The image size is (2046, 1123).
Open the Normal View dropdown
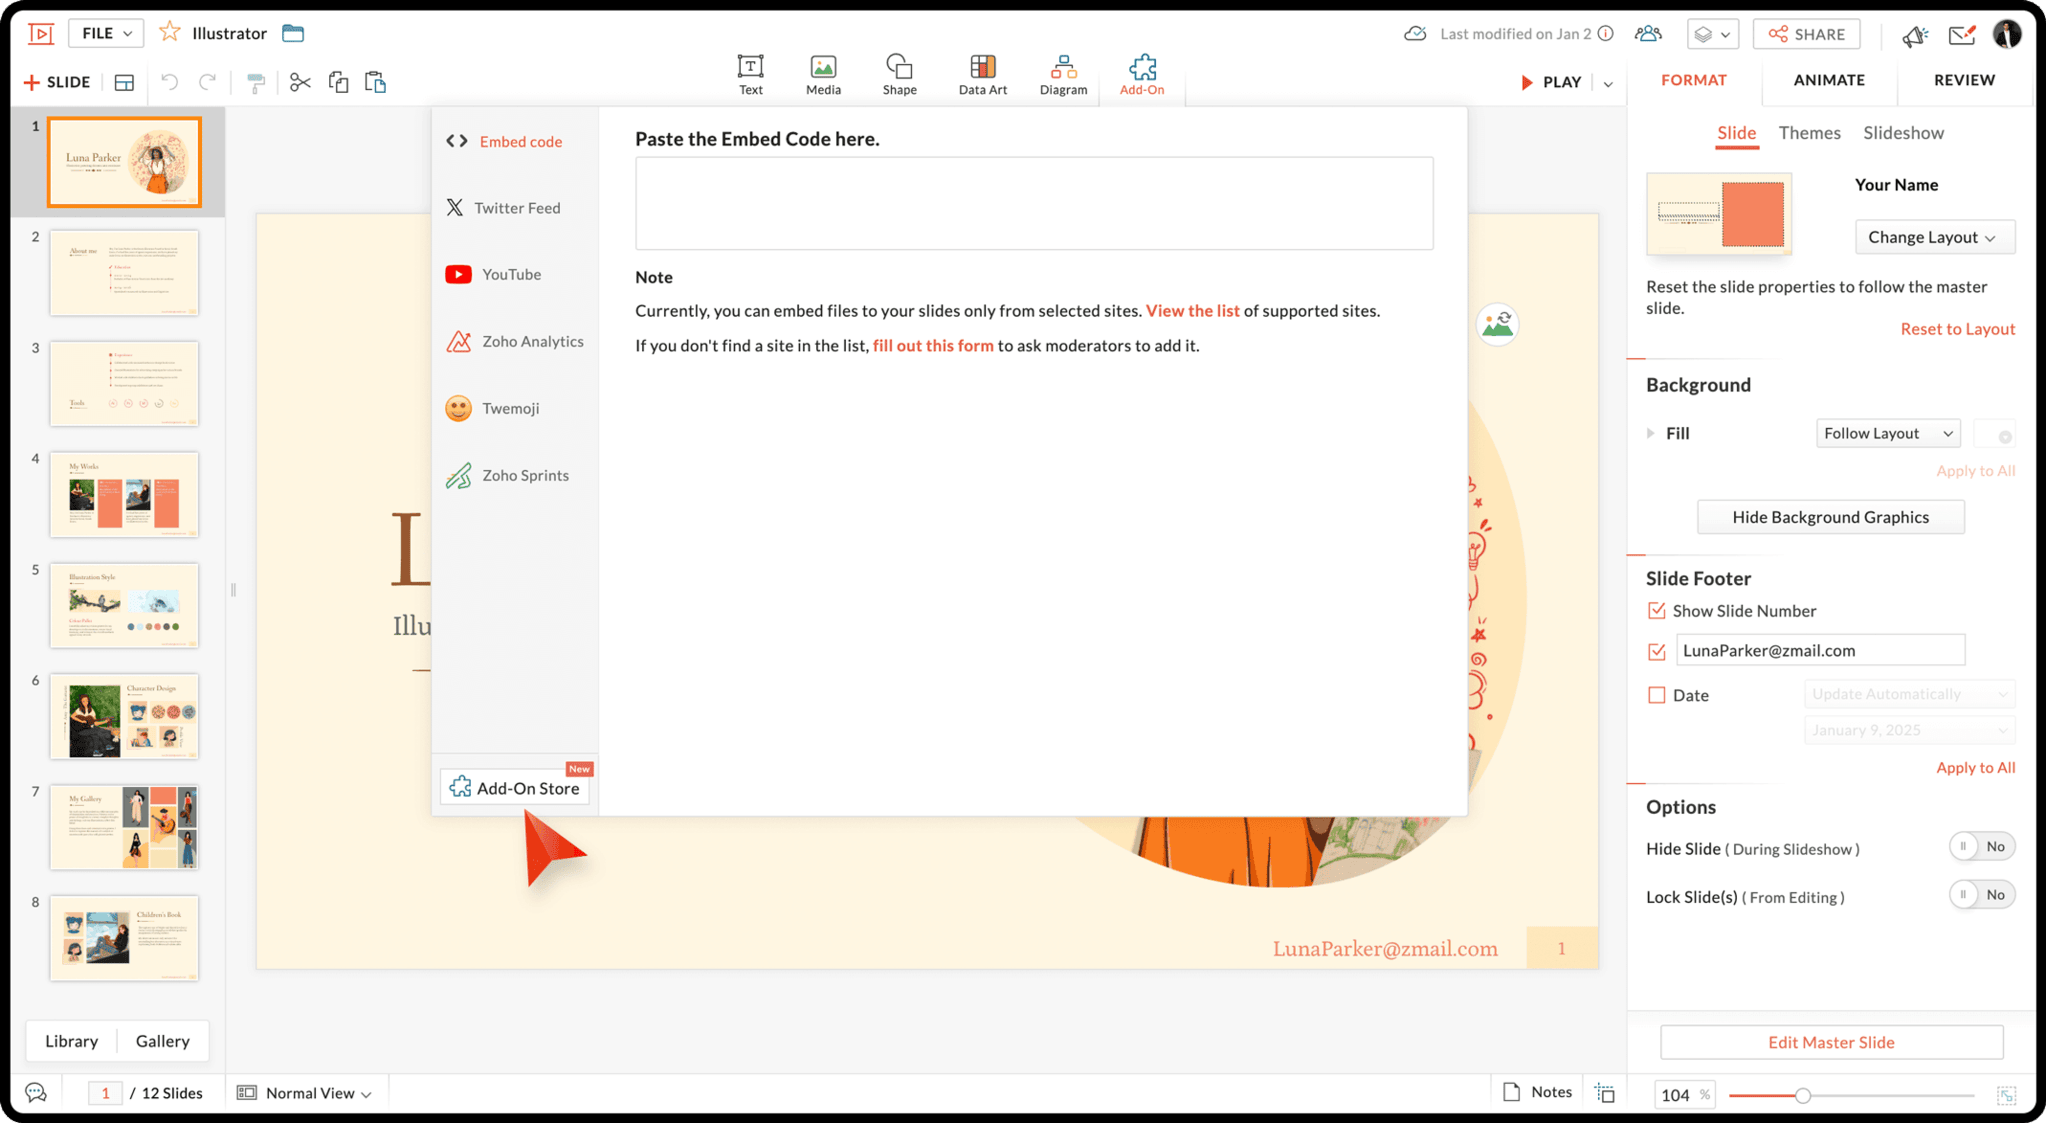click(305, 1092)
